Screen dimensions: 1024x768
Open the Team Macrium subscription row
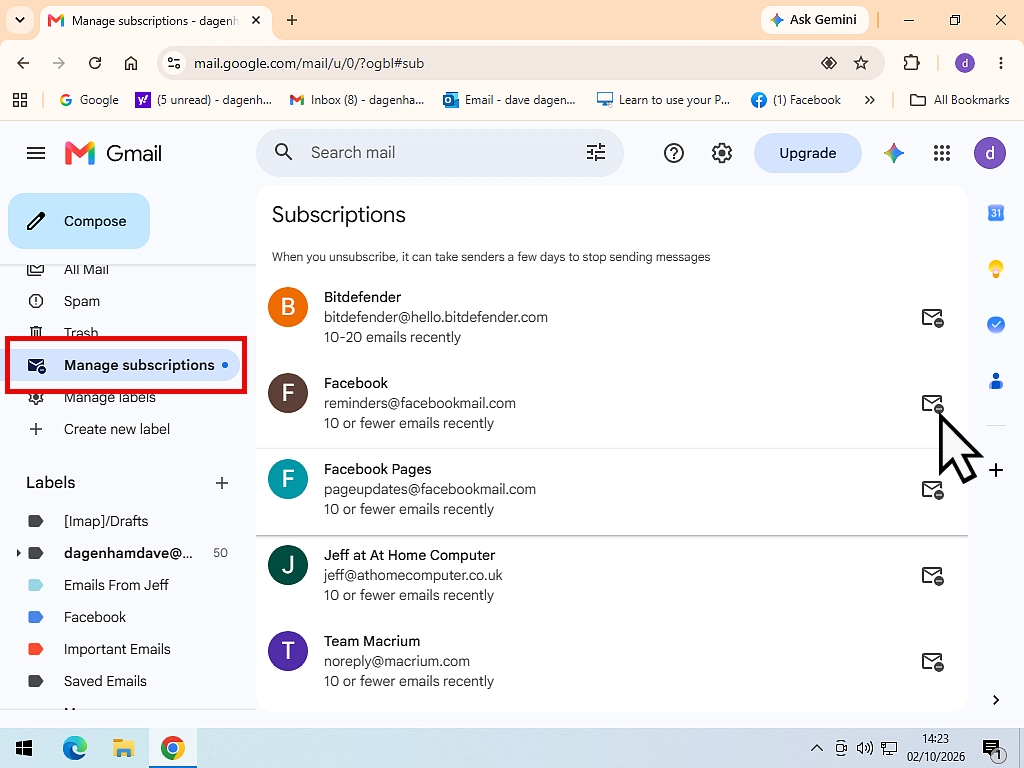[x=611, y=662]
